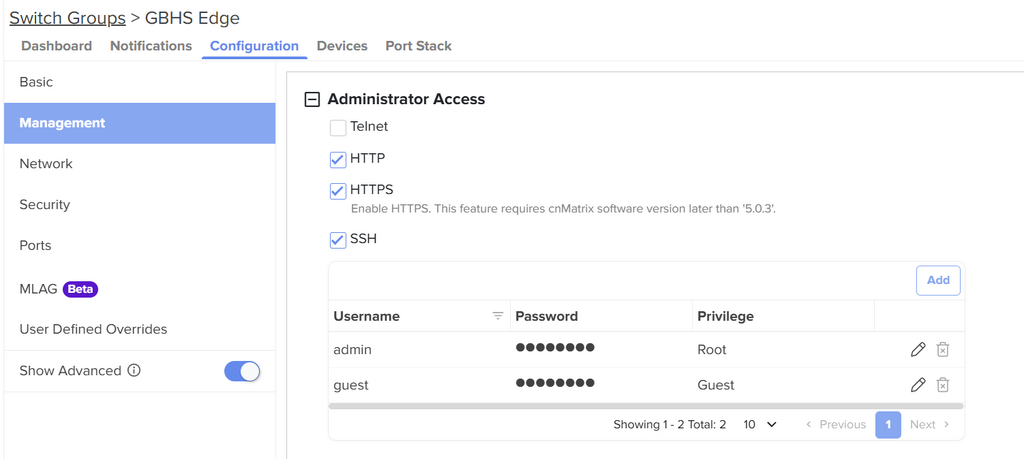Collapse the Administrator Access section
1024x459 pixels.
[312, 99]
